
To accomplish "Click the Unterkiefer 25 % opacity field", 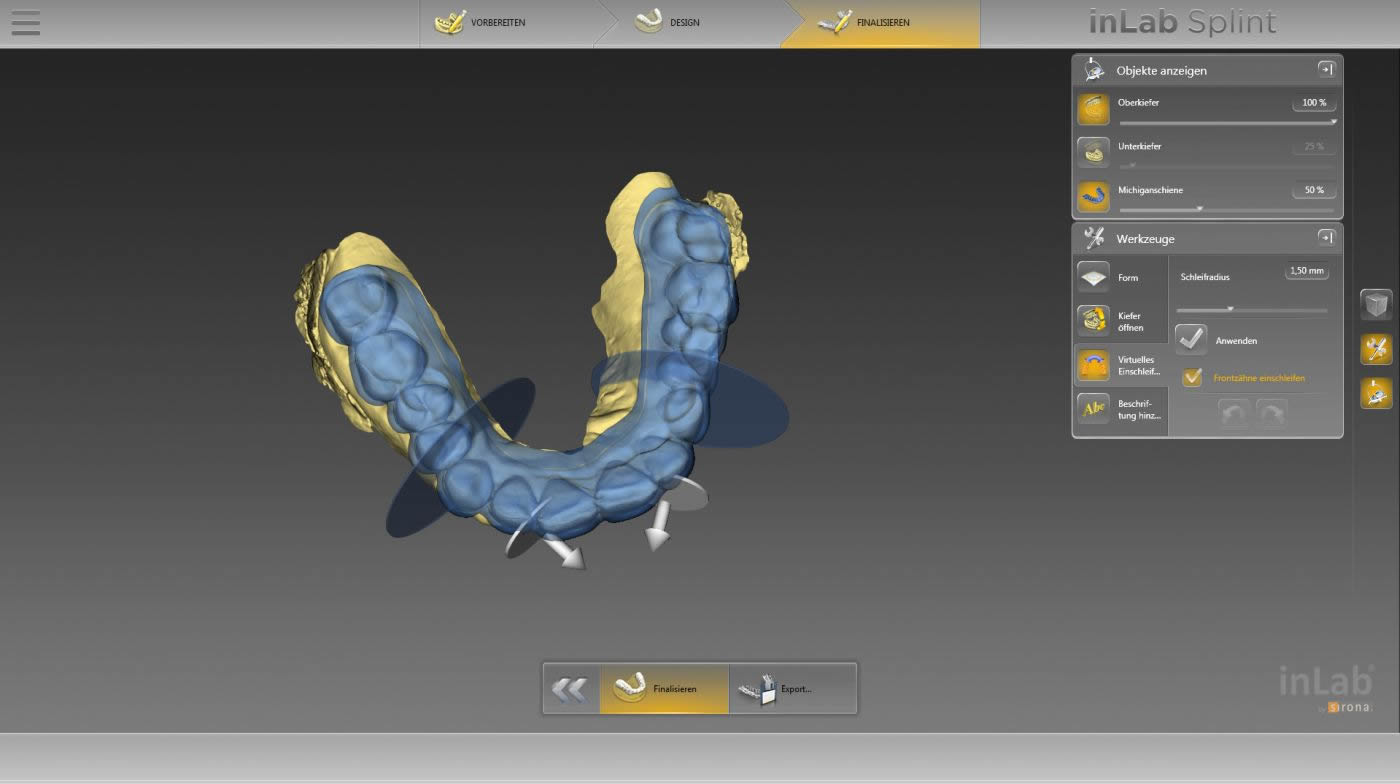I will (x=1314, y=147).
